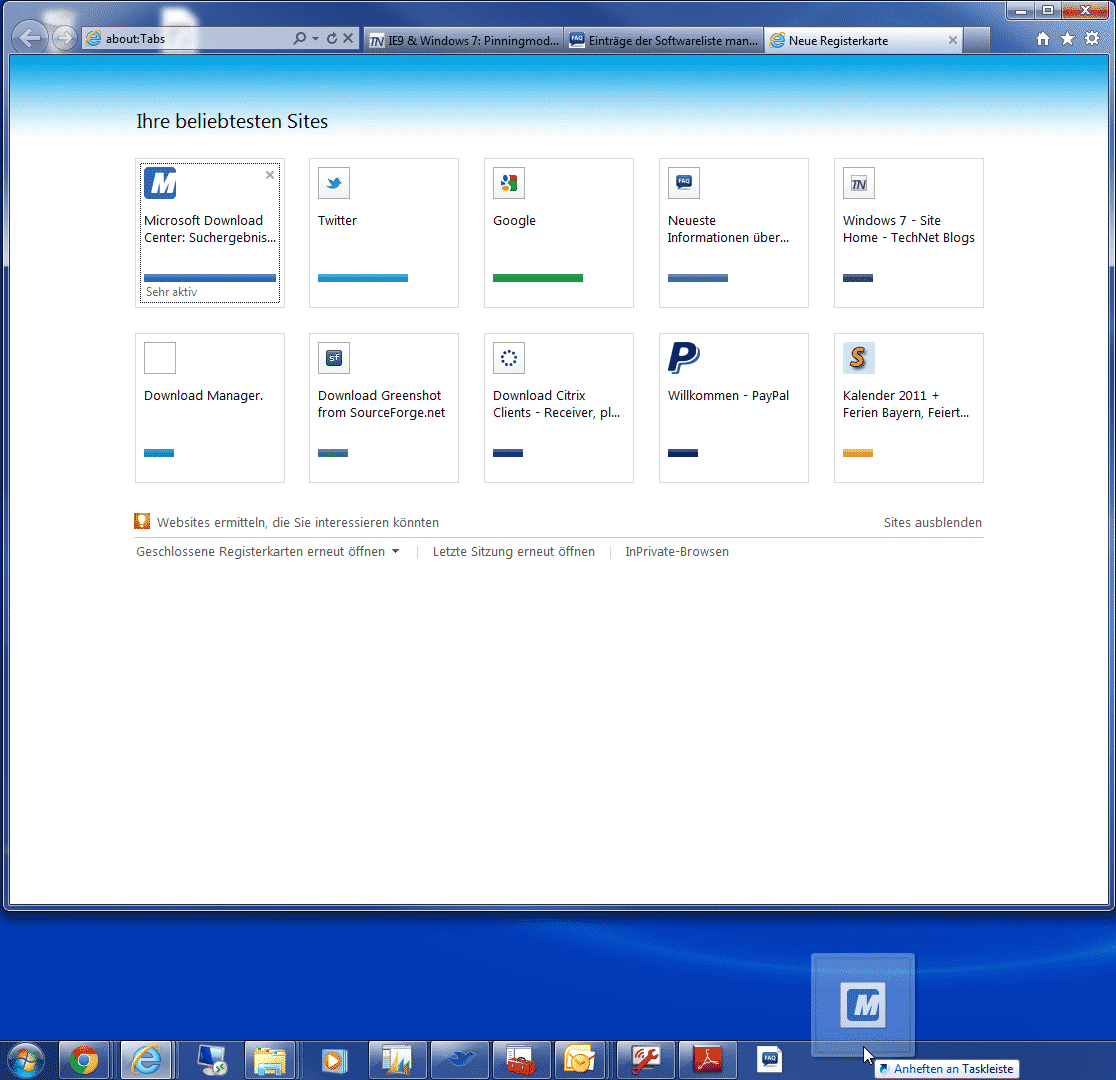Remove the Microsoft Download Center tile with its X

[270, 175]
